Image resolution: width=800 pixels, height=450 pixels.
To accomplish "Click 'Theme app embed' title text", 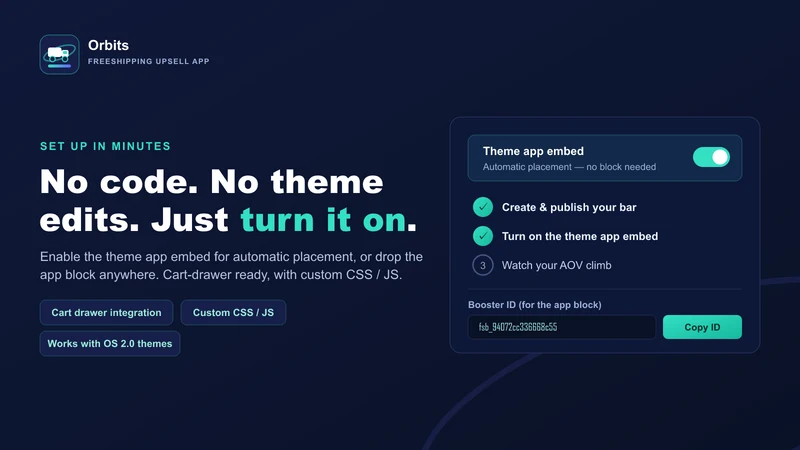I will 533,151.
